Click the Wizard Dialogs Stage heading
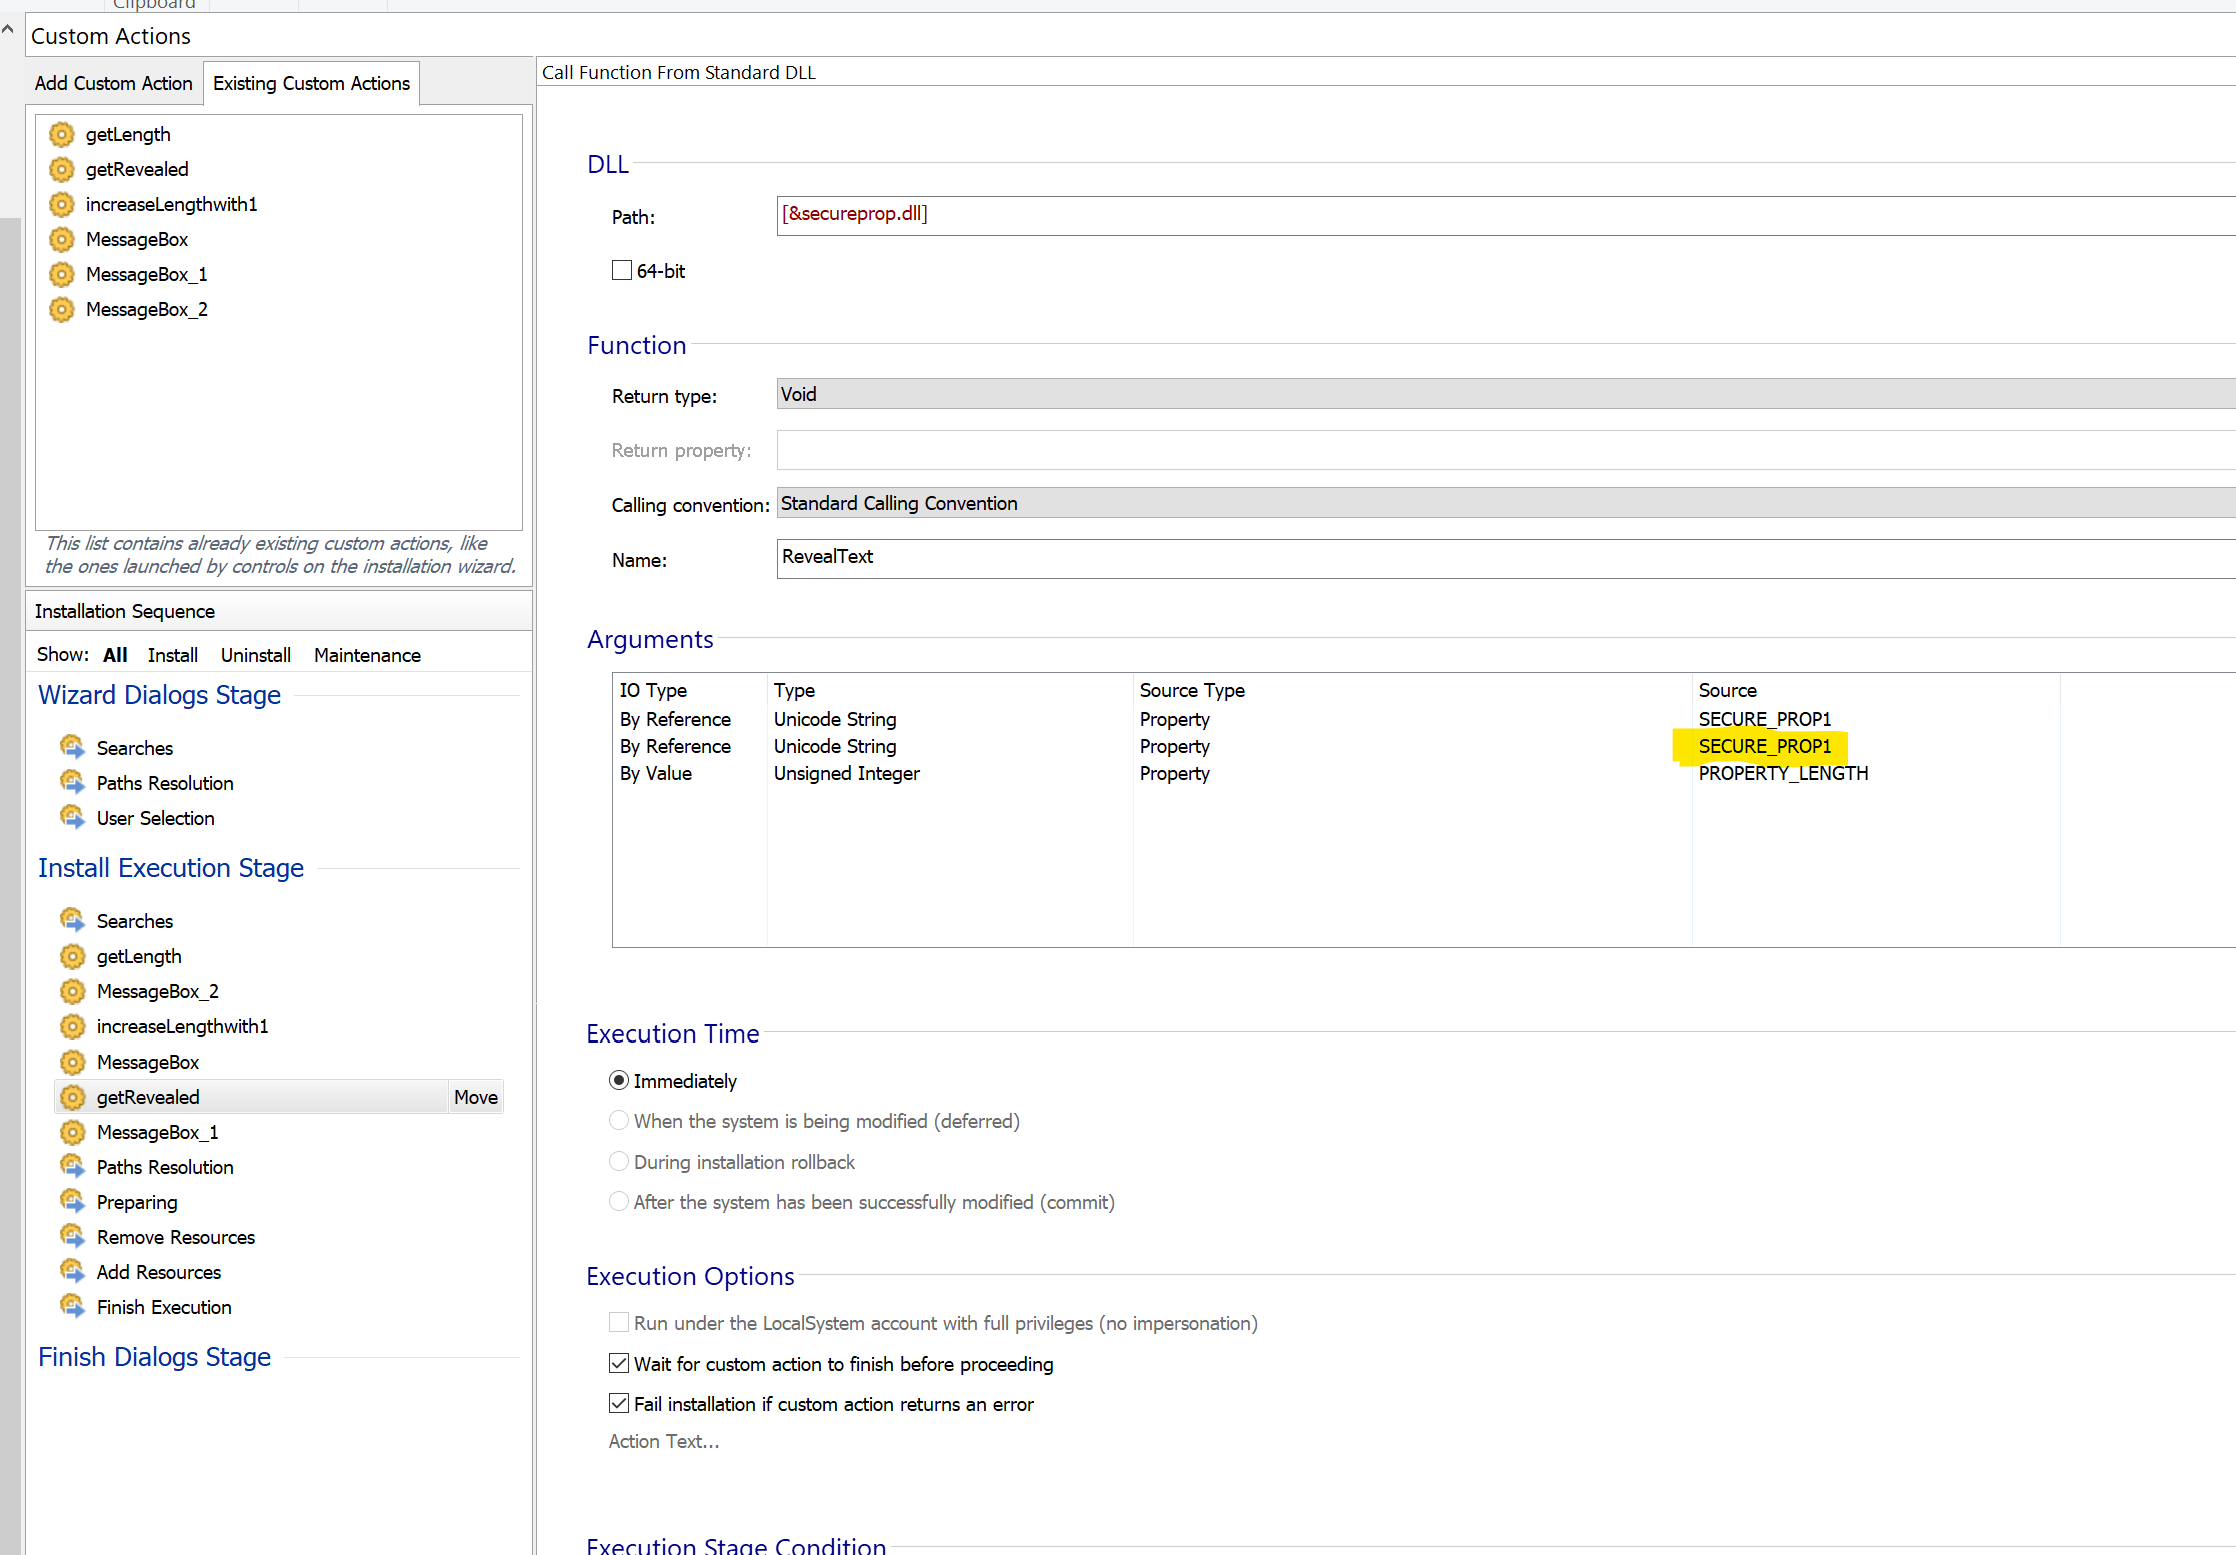 pos(159,694)
